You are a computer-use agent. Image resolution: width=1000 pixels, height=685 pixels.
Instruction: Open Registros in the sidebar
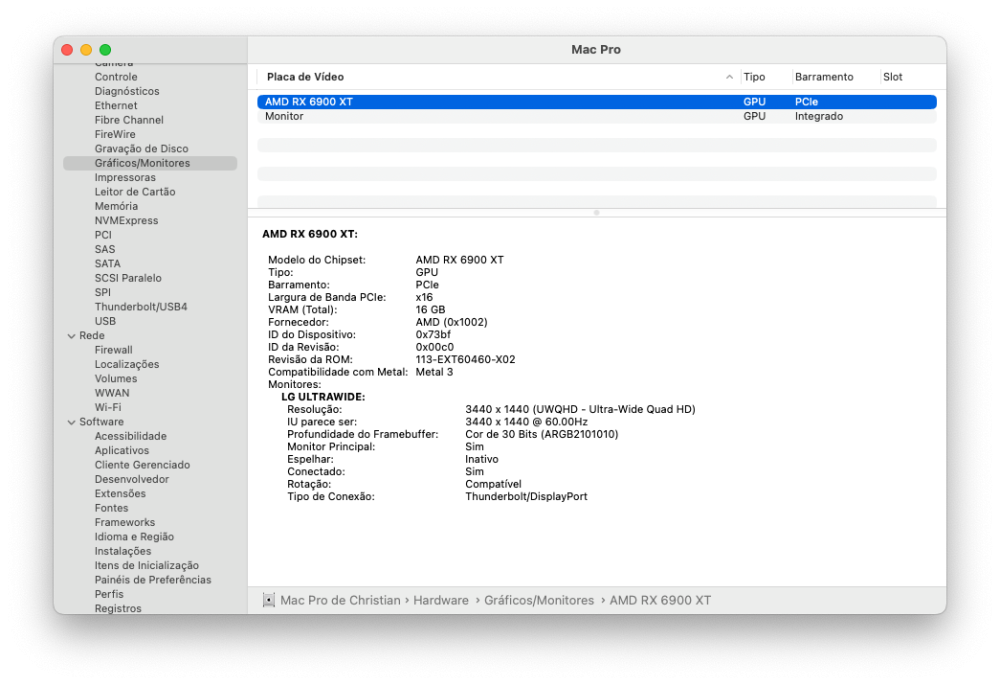point(118,608)
